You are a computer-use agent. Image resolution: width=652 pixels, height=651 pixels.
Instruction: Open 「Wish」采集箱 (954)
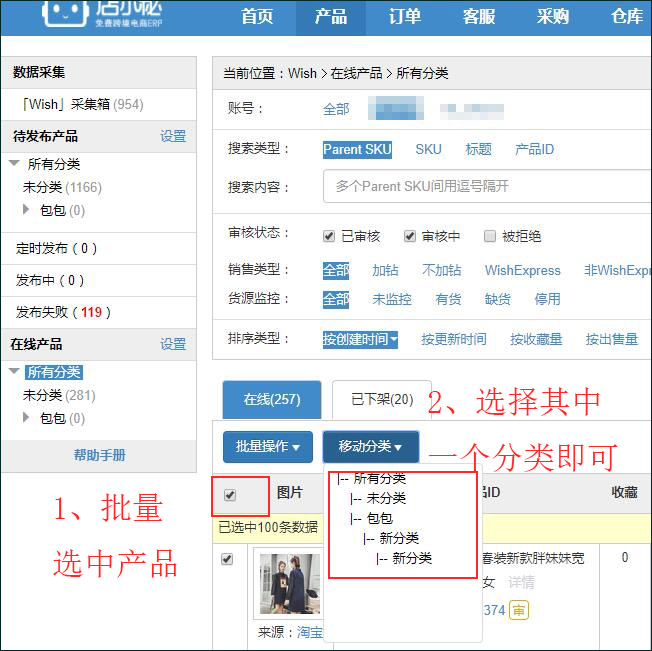pyautogui.click(x=83, y=104)
